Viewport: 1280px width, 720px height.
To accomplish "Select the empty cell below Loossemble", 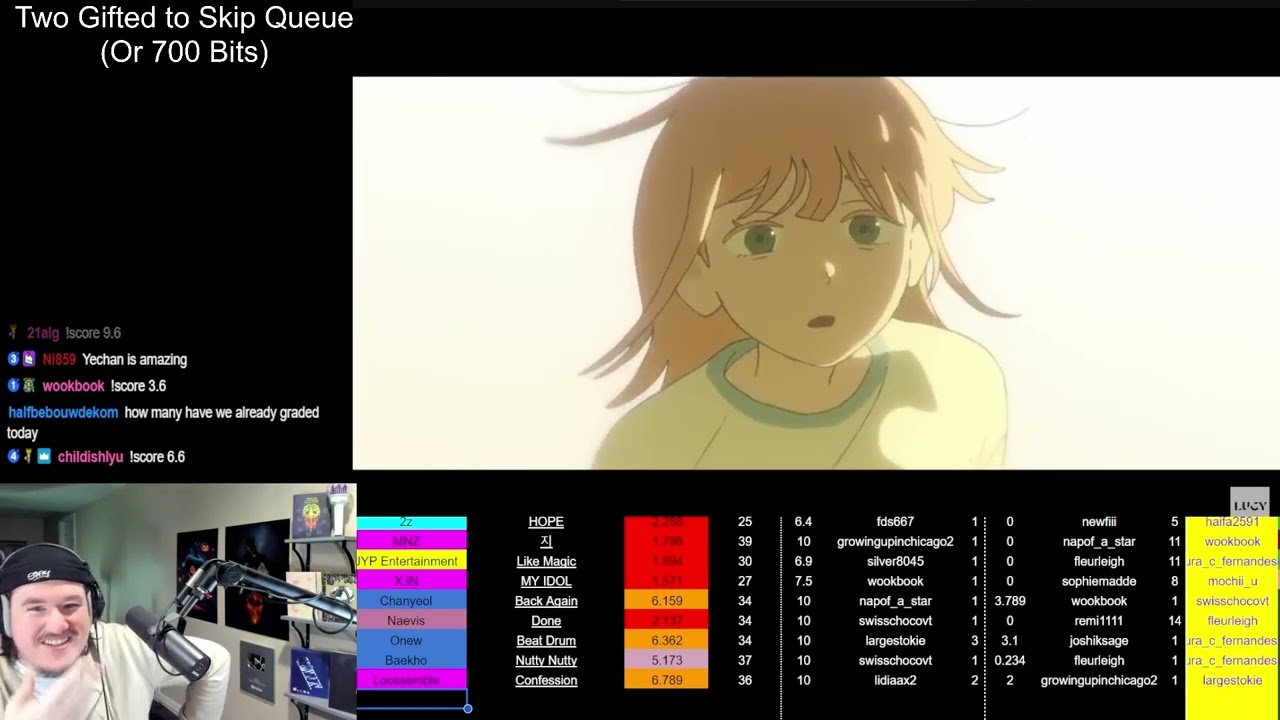I will [x=411, y=699].
